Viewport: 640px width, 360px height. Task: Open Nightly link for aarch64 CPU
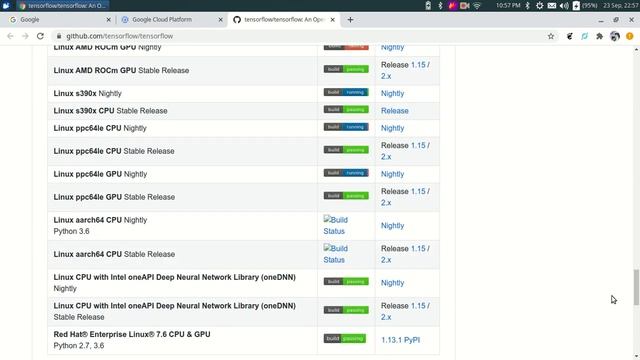click(392, 225)
